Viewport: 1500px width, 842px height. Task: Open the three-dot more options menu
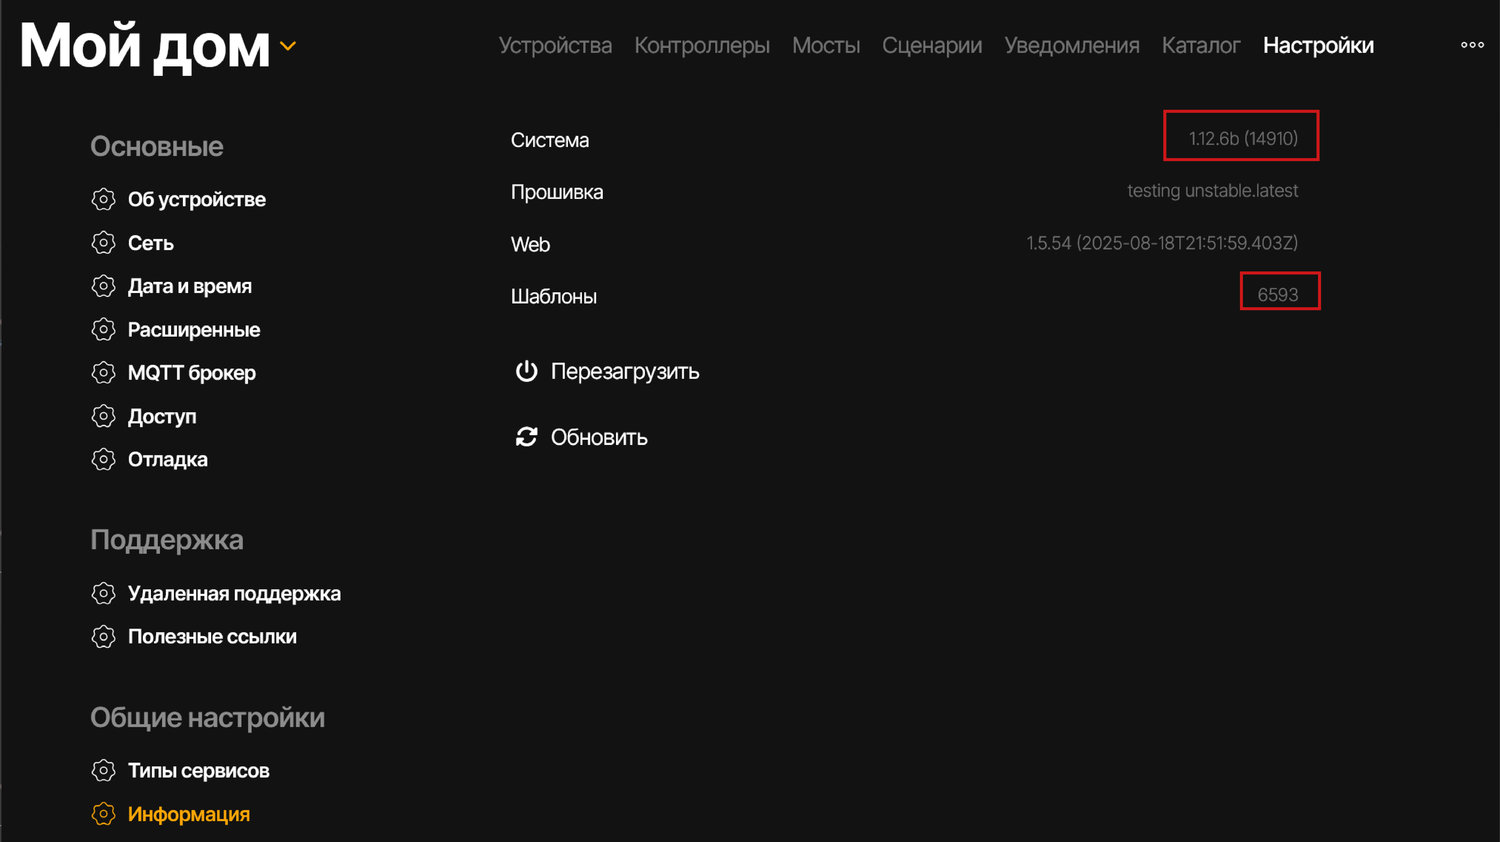pyautogui.click(x=1472, y=45)
